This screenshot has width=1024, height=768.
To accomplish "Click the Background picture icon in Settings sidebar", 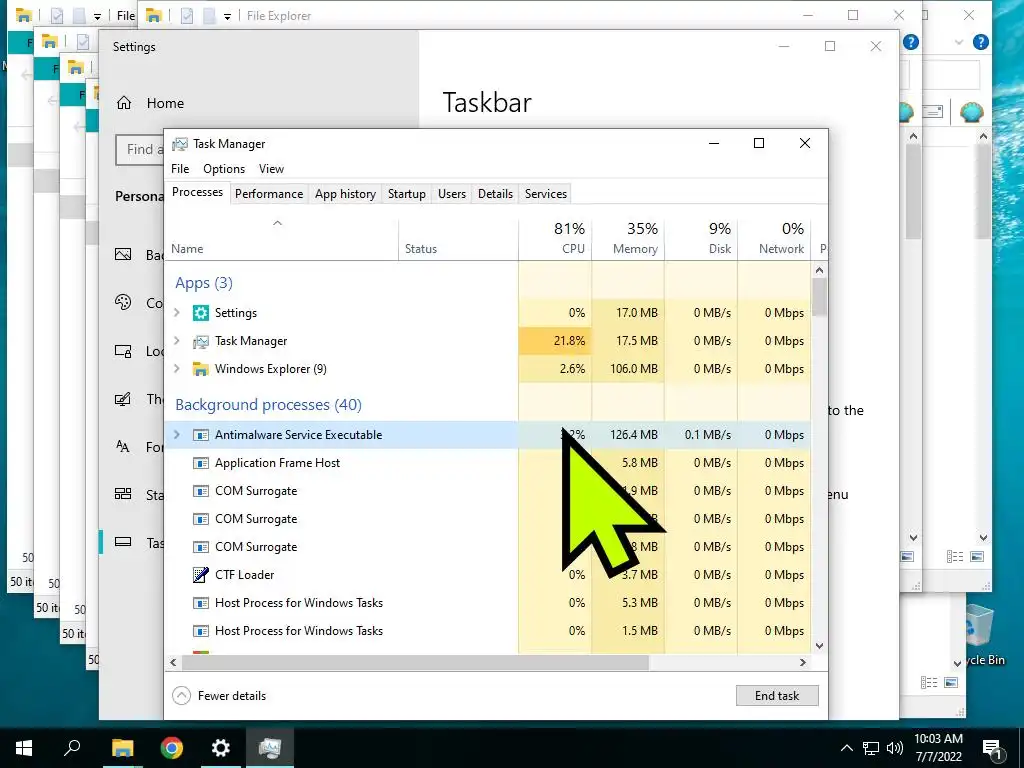I will [123, 255].
